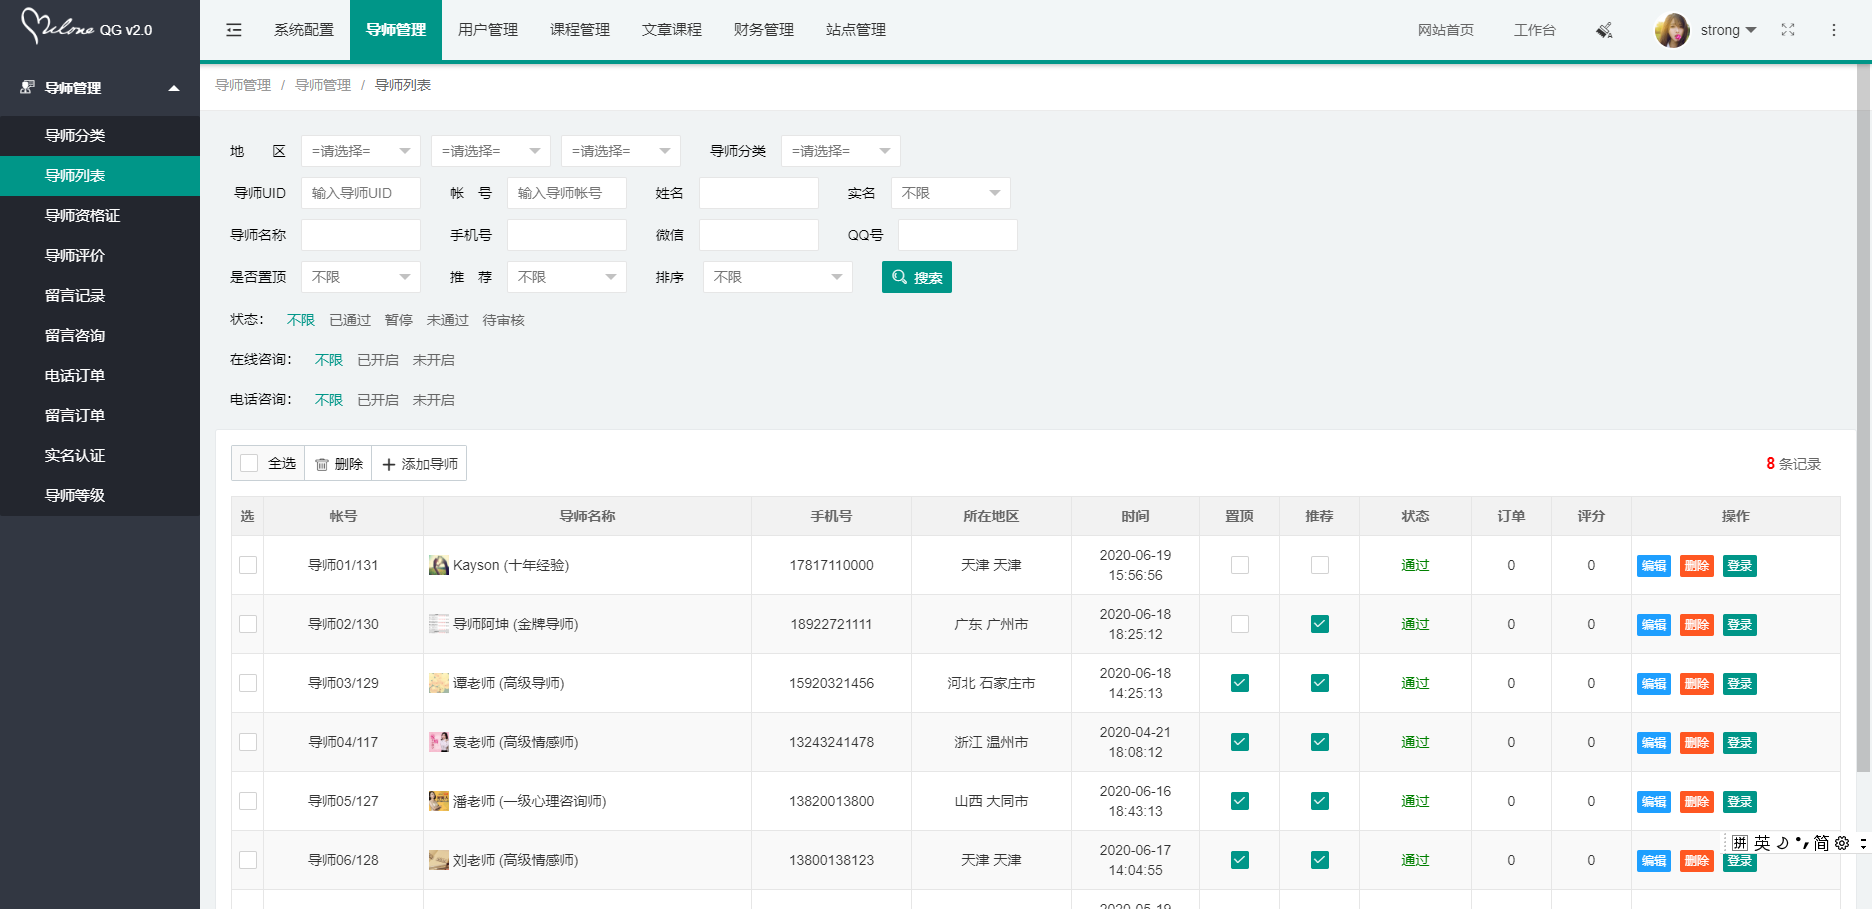
Task: Check the 全选 select-all checkbox
Action: point(249,463)
